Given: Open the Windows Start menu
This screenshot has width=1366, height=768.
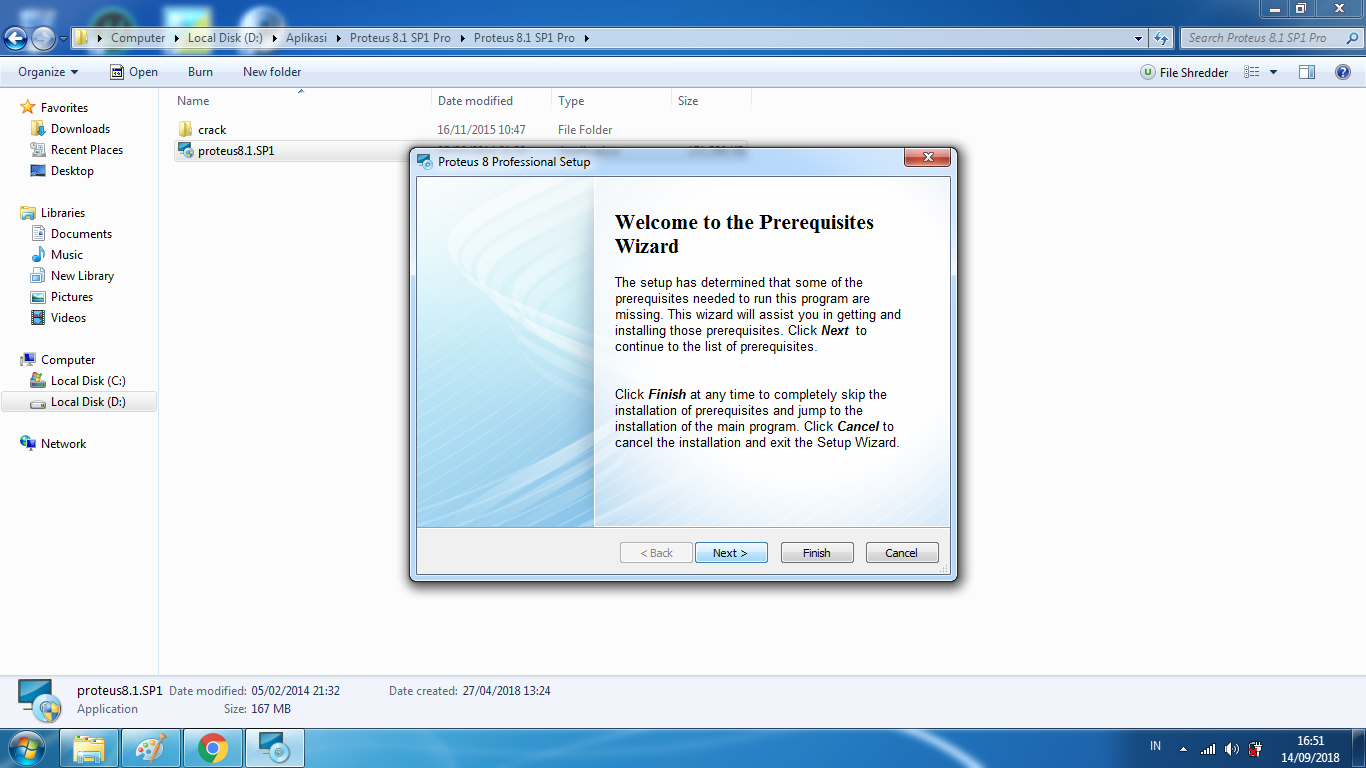Looking at the screenshot, I should pyautogui.click(x=27, y=747).
